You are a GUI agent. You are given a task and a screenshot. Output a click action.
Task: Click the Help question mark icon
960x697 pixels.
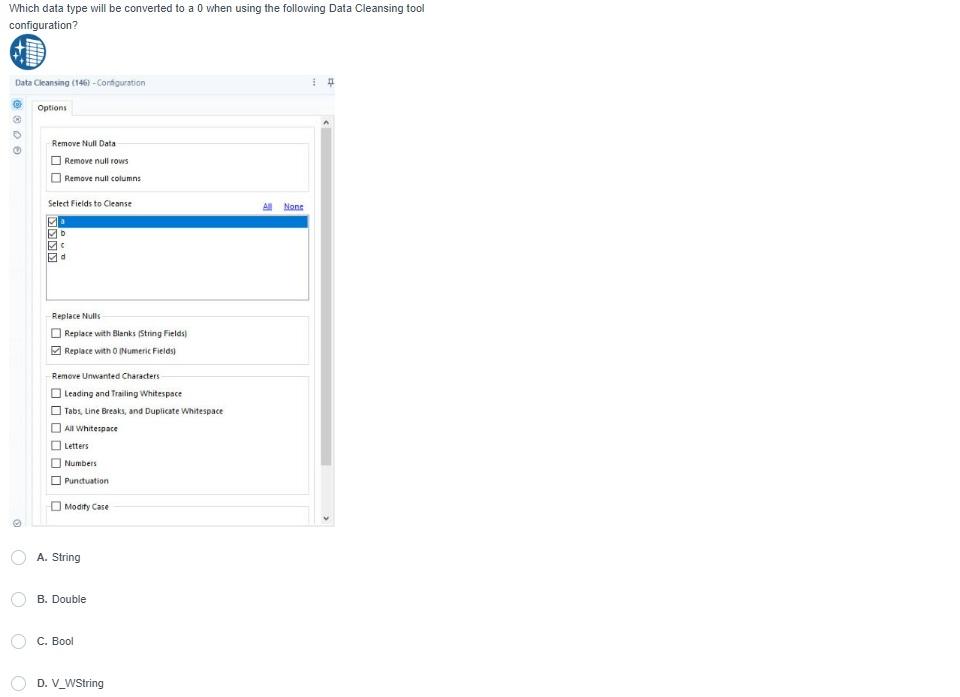pyautogui.click(x=16, y=150)
